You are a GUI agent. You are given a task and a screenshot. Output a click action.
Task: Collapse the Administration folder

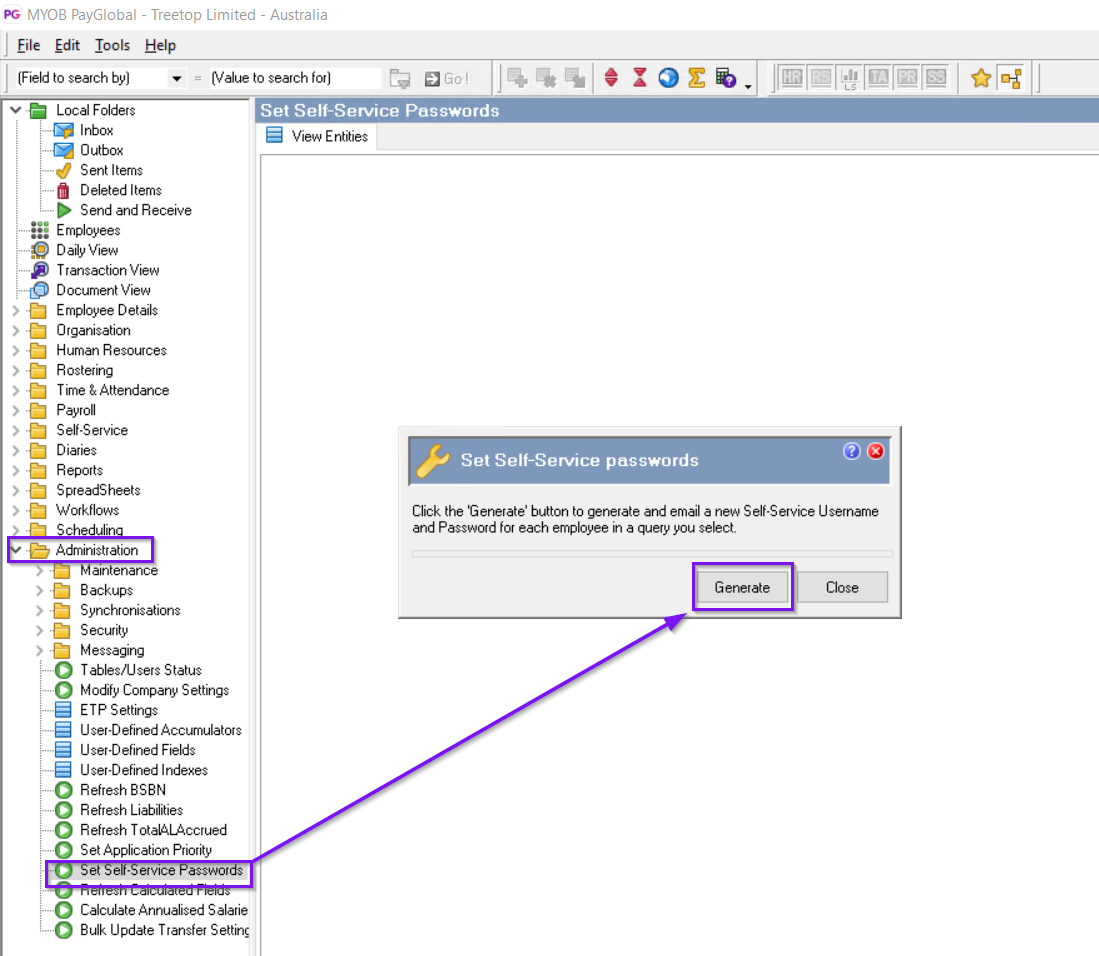[x=15, y=550]
